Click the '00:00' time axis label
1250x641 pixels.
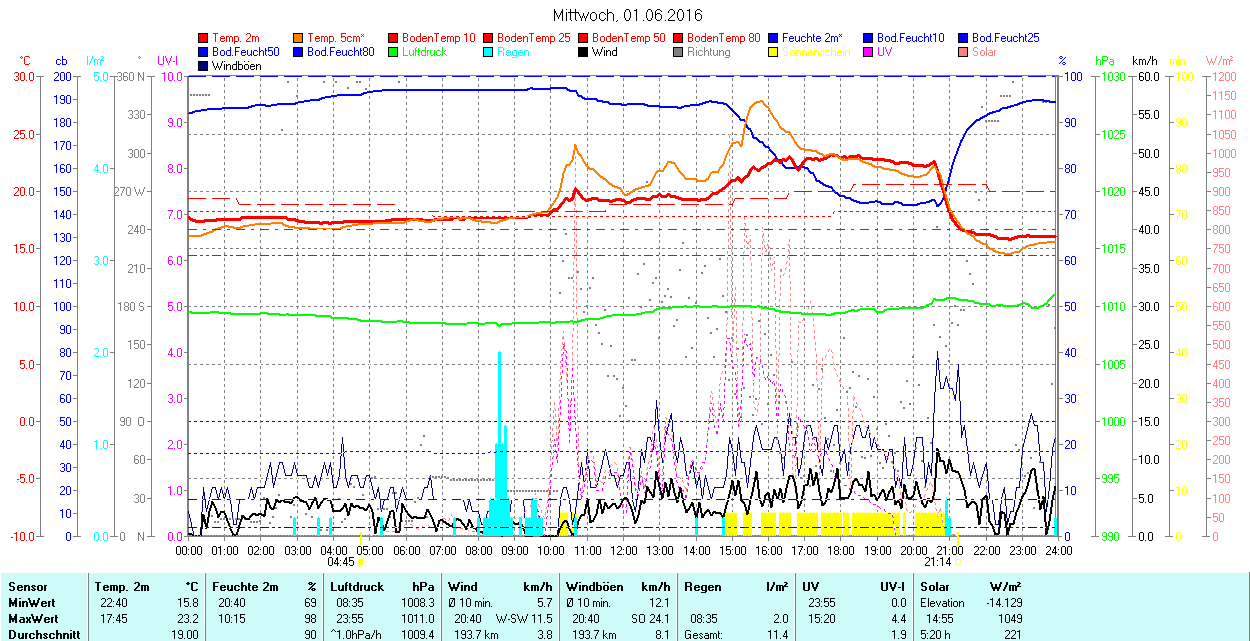point(189,549)
